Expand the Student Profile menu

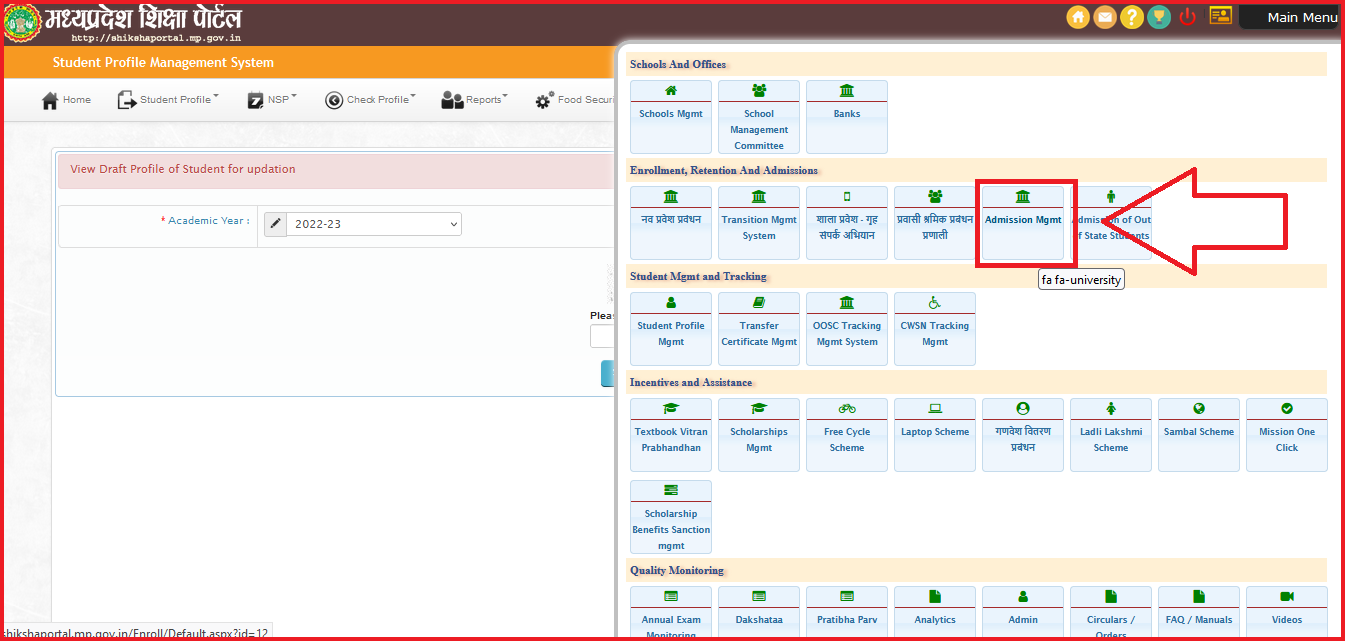point(168,100)
